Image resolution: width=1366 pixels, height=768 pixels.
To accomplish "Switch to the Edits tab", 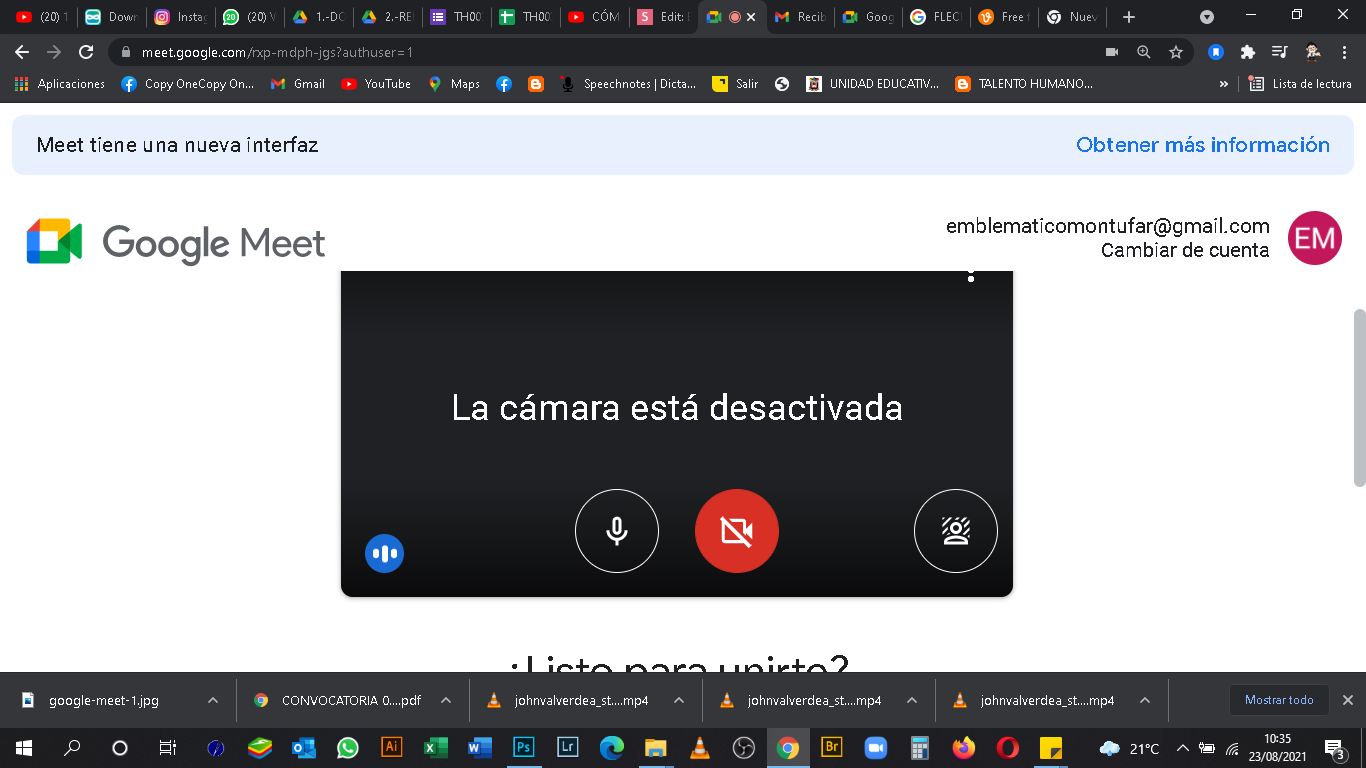I will click(664, 17).
